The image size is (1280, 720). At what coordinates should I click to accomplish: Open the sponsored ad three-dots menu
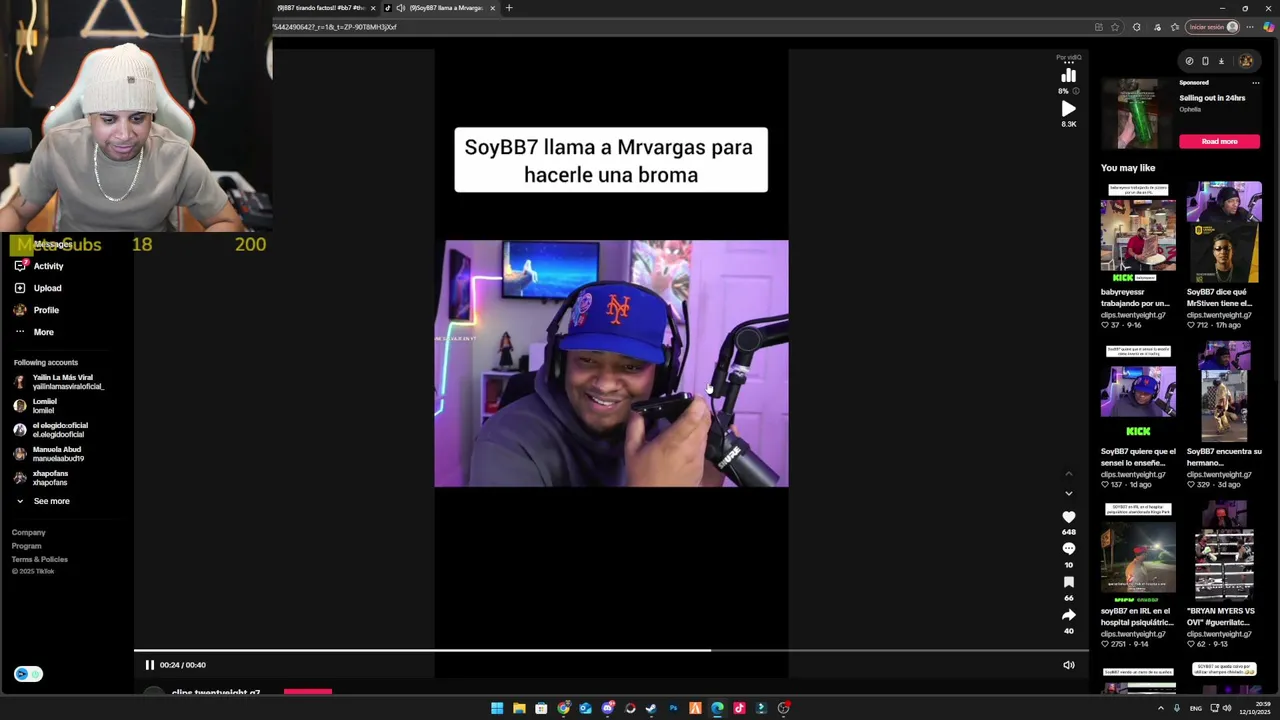[1256, 83]
